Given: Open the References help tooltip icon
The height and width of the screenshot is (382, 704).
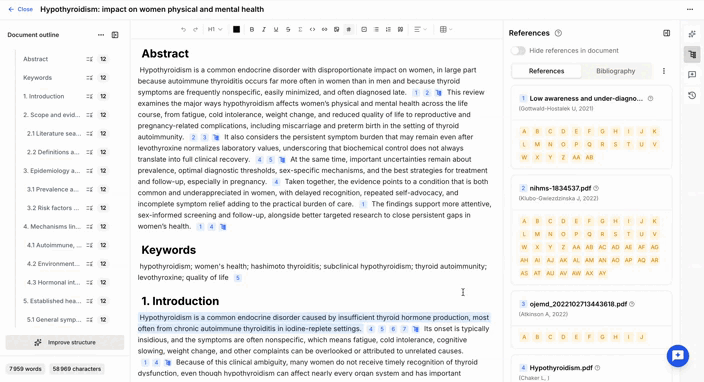Looking at the screenshot, I should [x=558, y=33].
